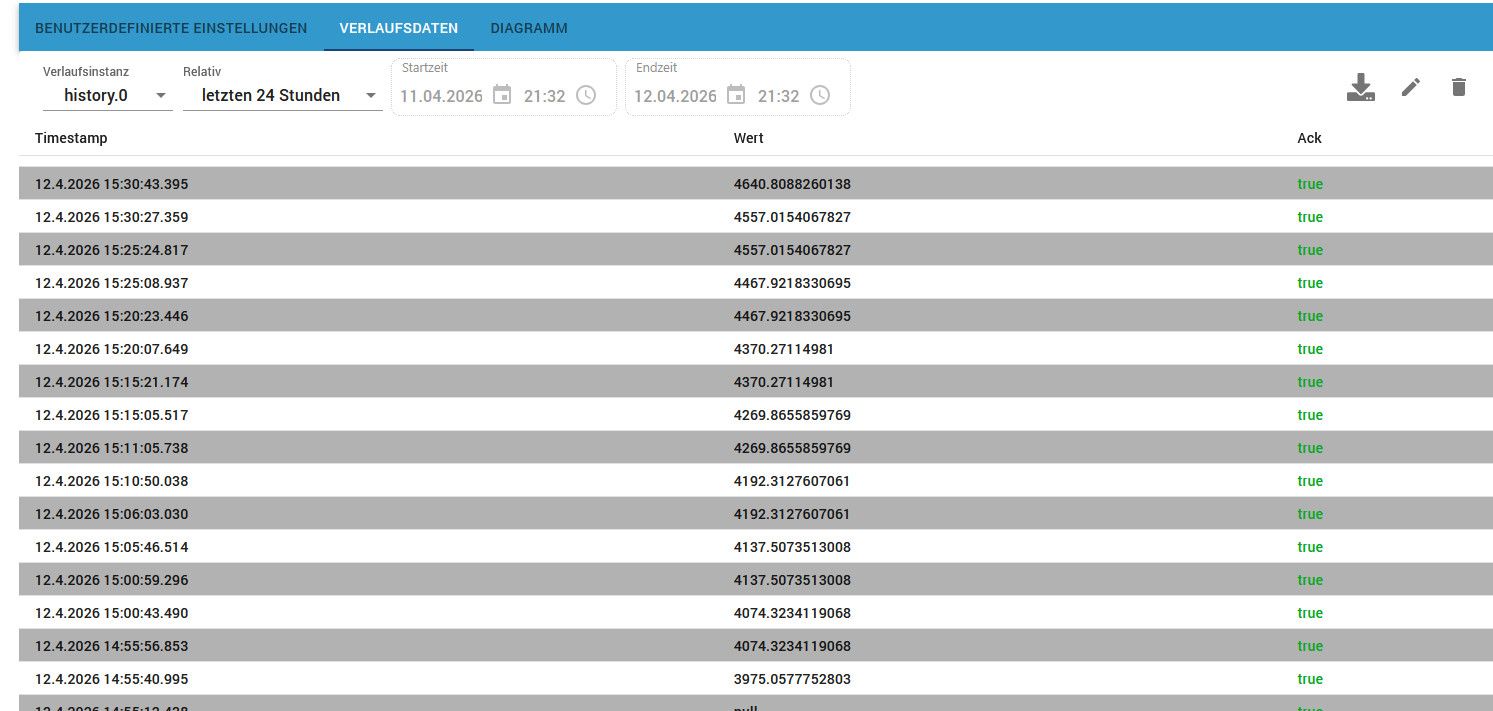Screen dimensions: 1493x711
Task: Select row with timestamp 15:00:43.490
Action: 756,613
